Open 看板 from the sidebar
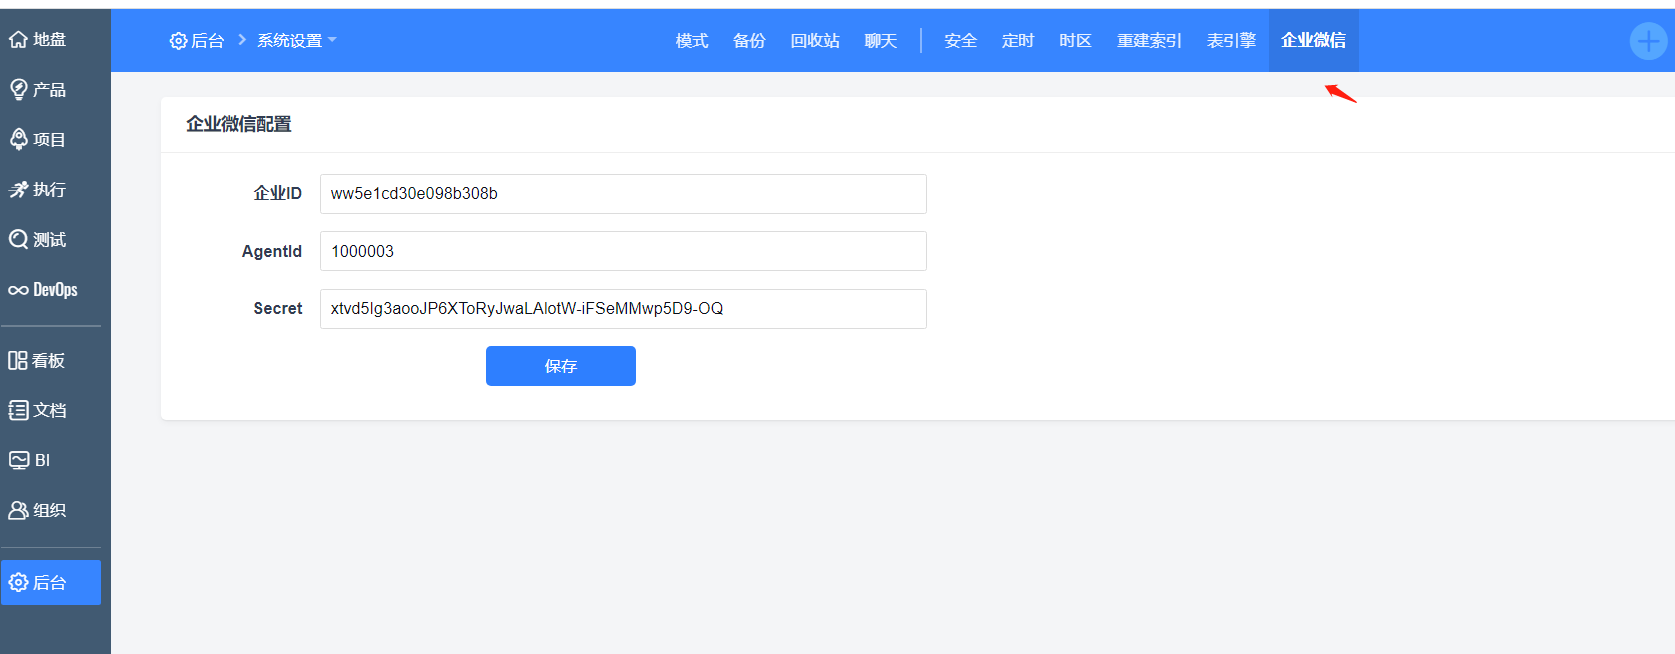 tap(38, 361)
